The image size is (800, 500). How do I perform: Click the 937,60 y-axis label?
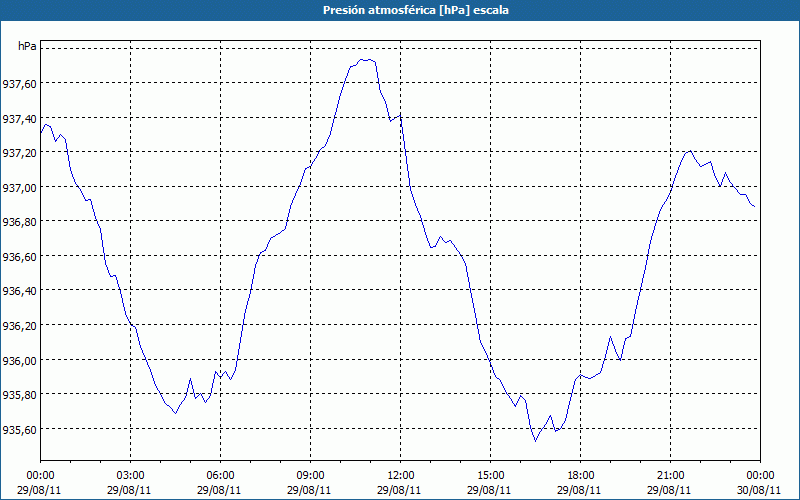pyautogui.click(x=19, y=84)
